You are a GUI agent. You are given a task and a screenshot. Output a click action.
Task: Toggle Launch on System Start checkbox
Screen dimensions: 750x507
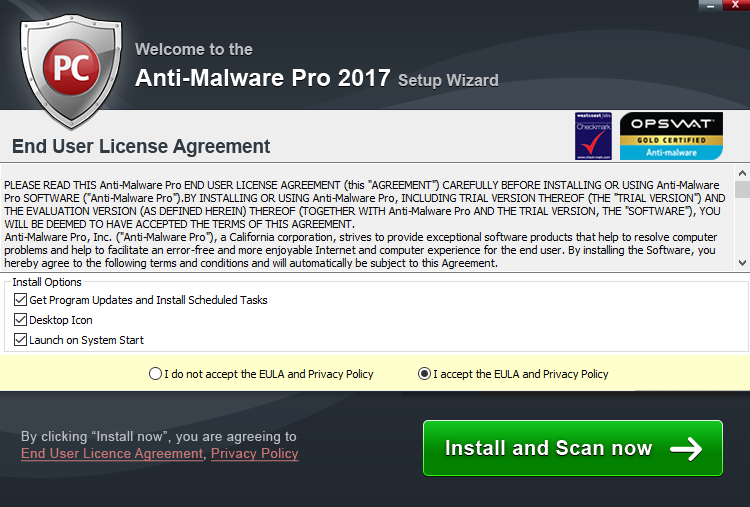[x=20, y=340]
